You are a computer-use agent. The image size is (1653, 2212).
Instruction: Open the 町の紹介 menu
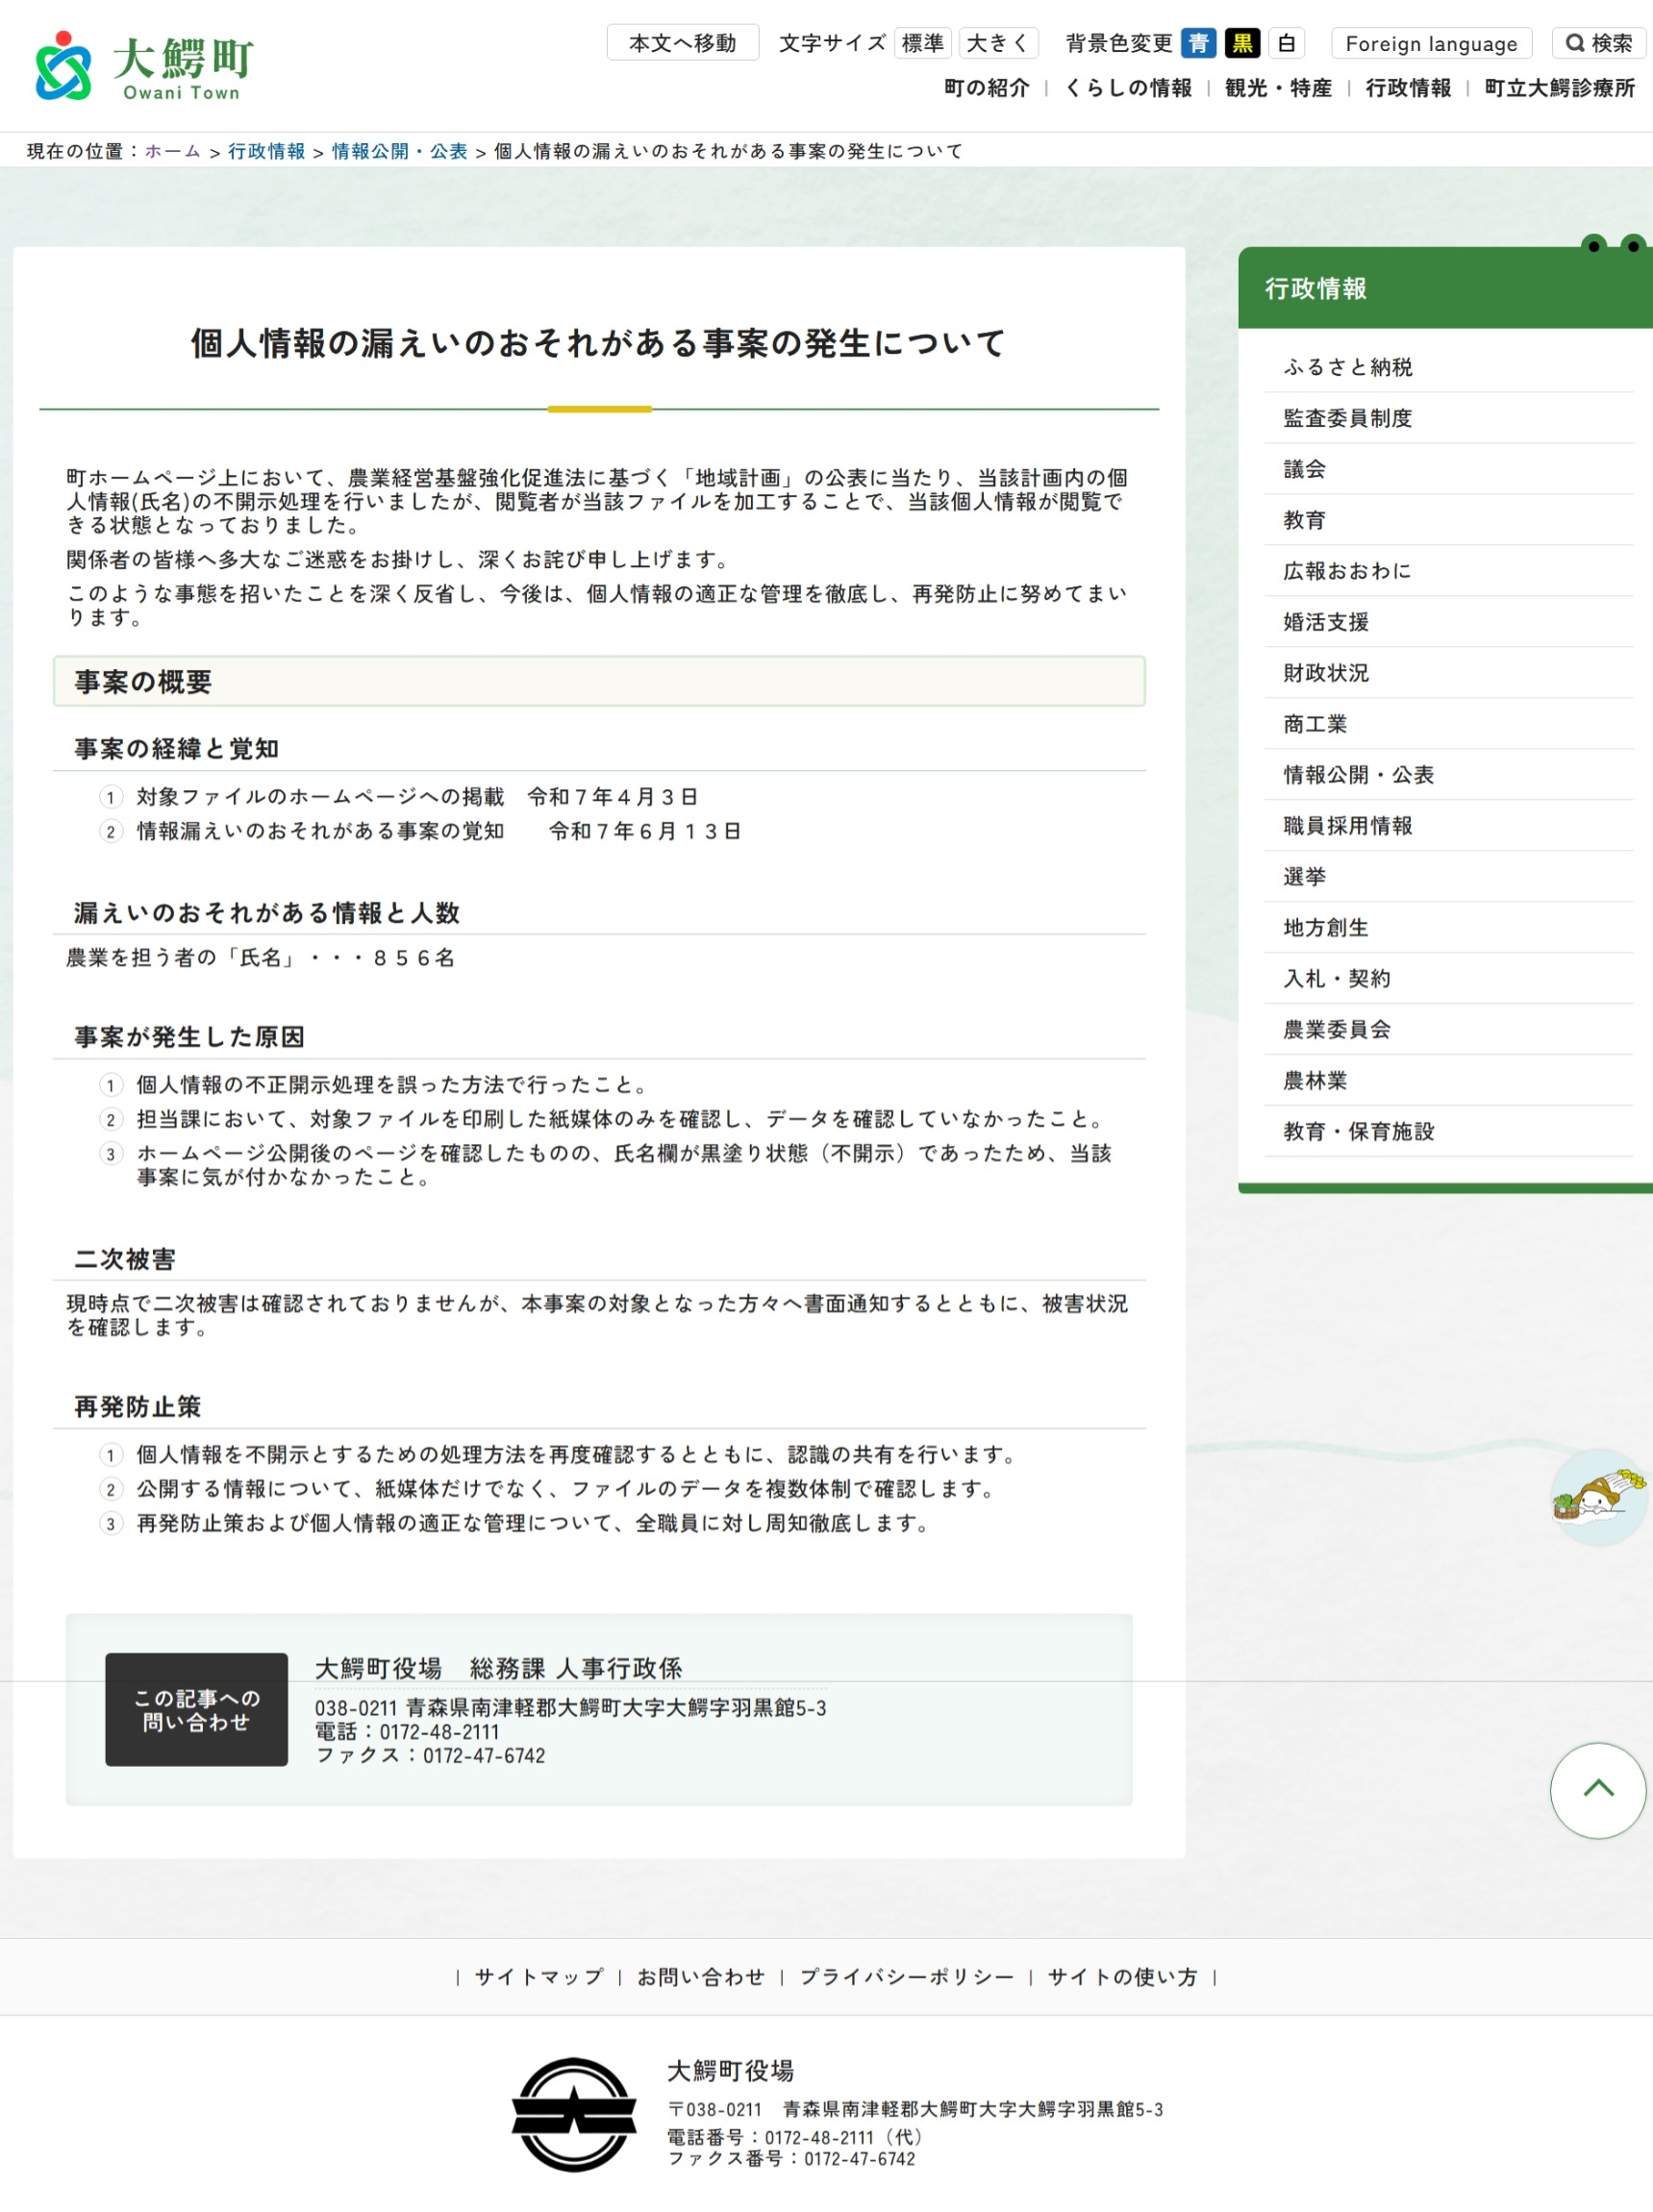(986, 88)
